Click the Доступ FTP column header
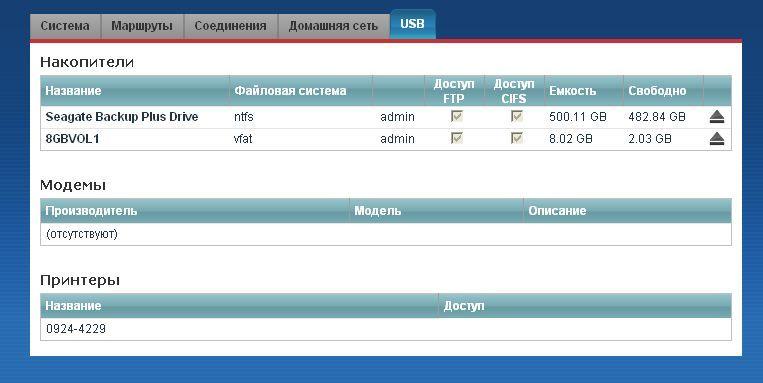 point(454,91)
